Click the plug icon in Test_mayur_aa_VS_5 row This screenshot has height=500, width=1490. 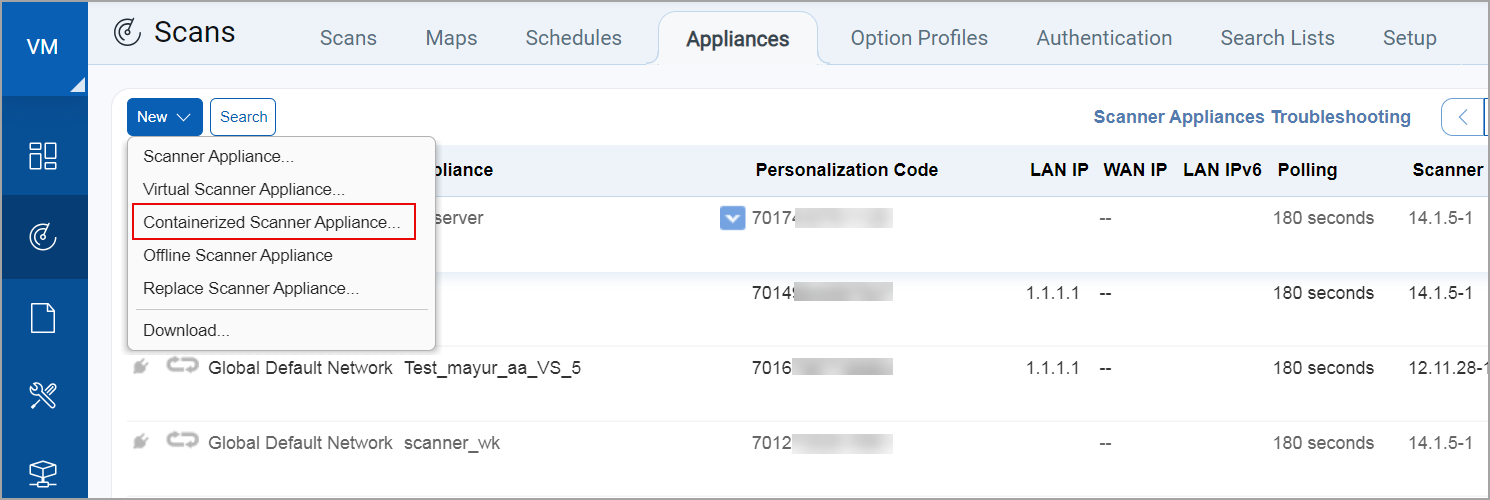click(141, 368)
